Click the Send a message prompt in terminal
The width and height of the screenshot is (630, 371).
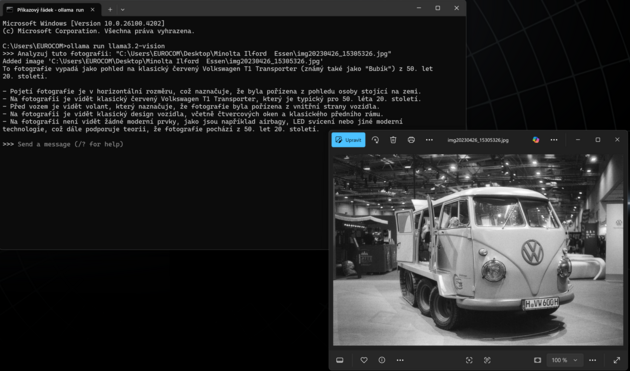point(70,144)
